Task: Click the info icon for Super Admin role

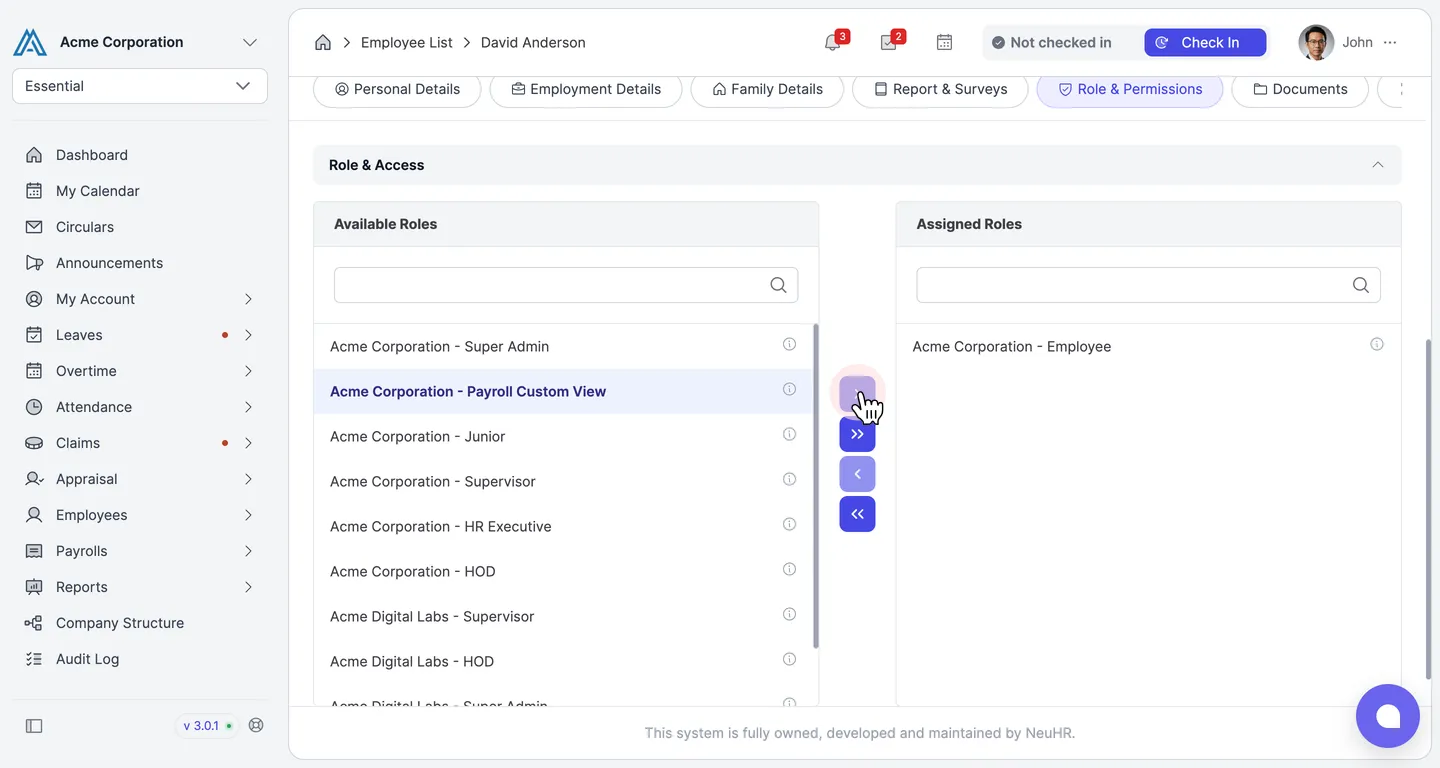Action: 789,344
